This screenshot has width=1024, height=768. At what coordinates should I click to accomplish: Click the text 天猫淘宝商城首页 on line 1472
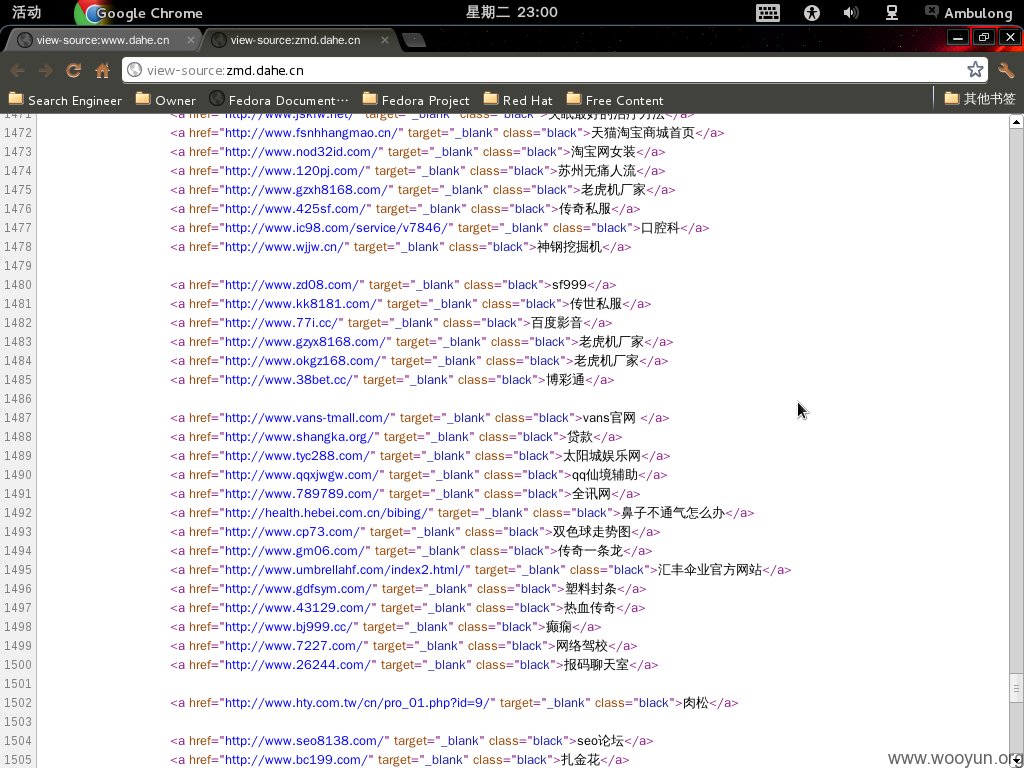coord(643,133)
